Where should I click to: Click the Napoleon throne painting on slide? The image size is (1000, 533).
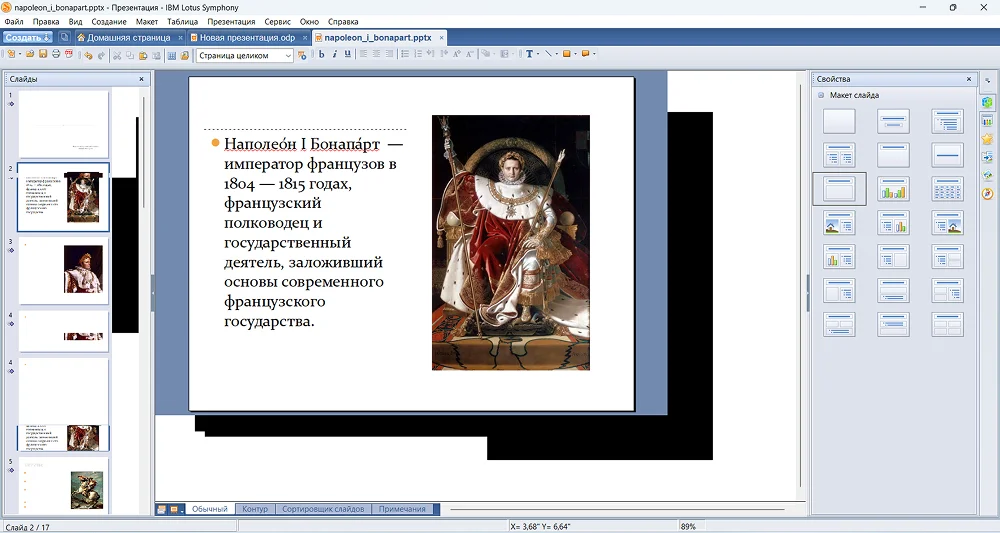511,242
